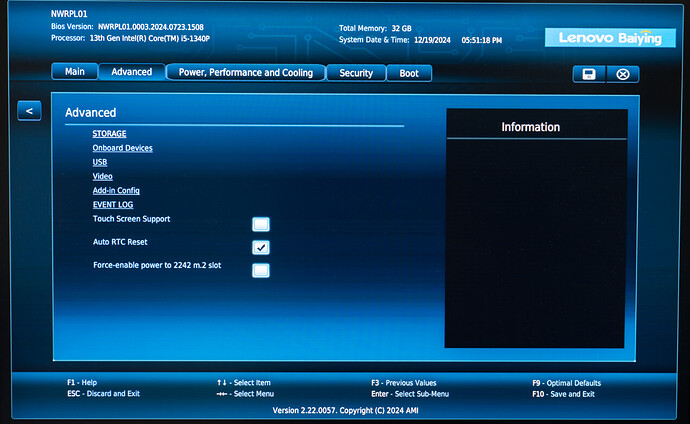This screenshot has height=424, width=690.
Task: Open Add-in Config submenu
Action: coord(116,190)
